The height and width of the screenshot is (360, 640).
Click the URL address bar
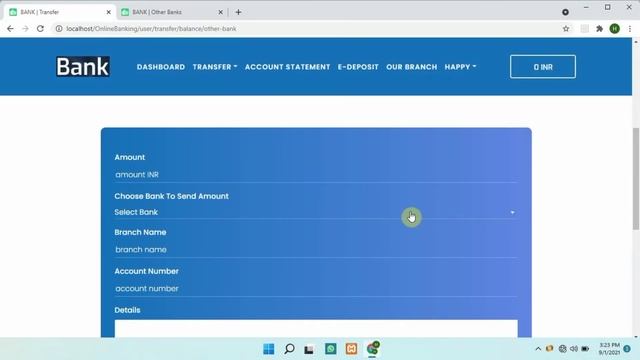pos(310,29)
